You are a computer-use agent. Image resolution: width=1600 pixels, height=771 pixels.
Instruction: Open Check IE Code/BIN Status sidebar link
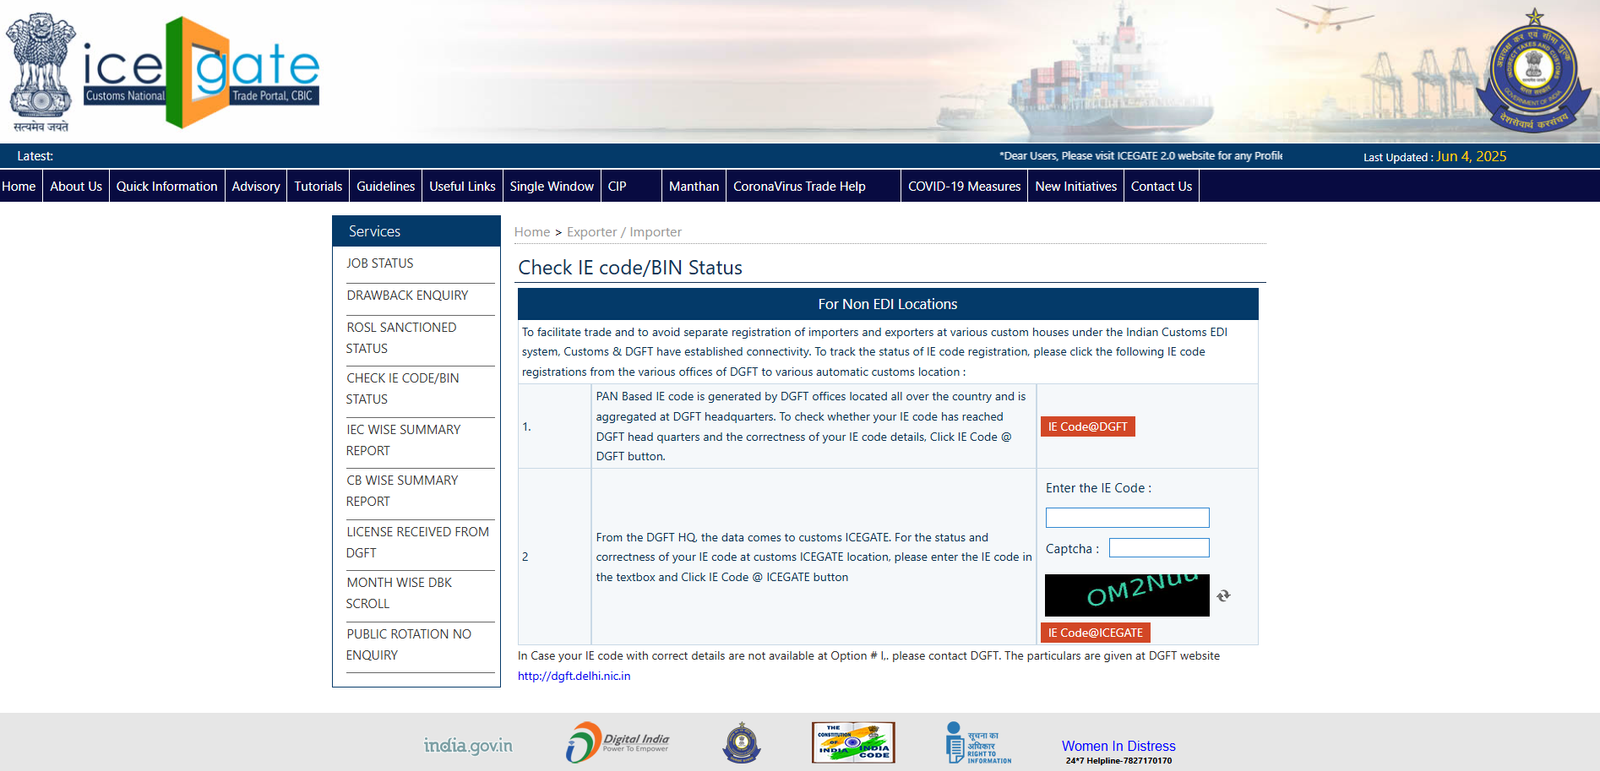(x=403, y=388)
